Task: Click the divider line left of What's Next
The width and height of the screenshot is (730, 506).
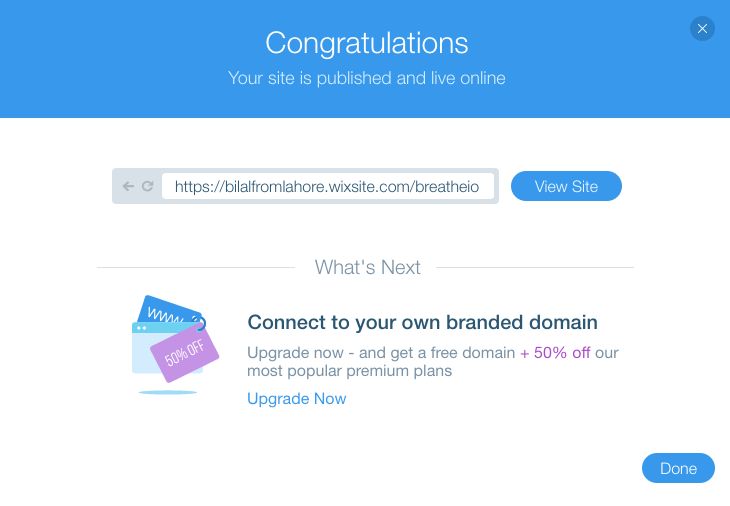Action: pyautogui.click(x=195, y=268)
